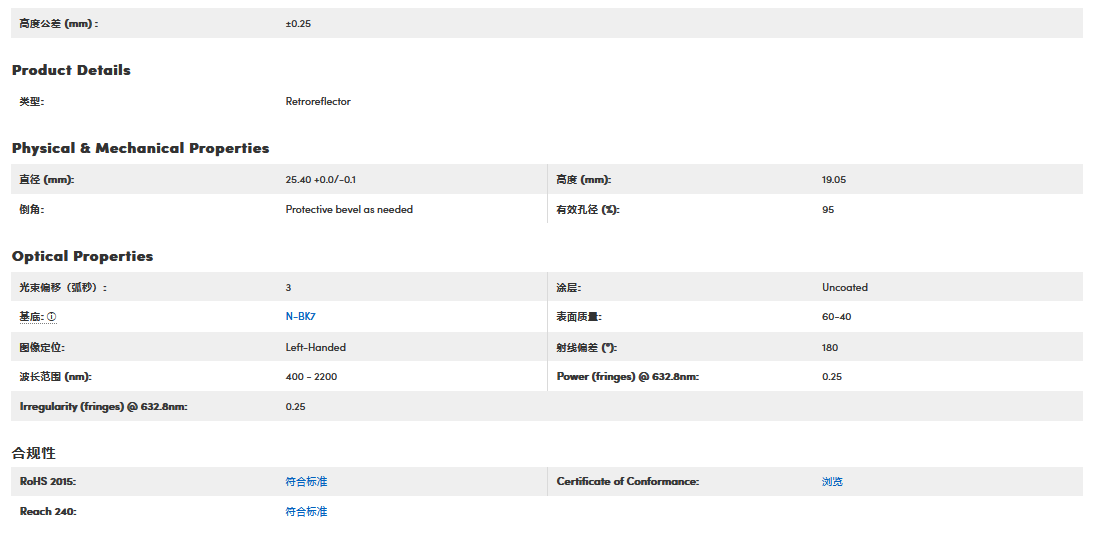Click the Physical & Mechanical Properties heading
This screenshot has width=1093, height=546.
(x=140, y=148)
